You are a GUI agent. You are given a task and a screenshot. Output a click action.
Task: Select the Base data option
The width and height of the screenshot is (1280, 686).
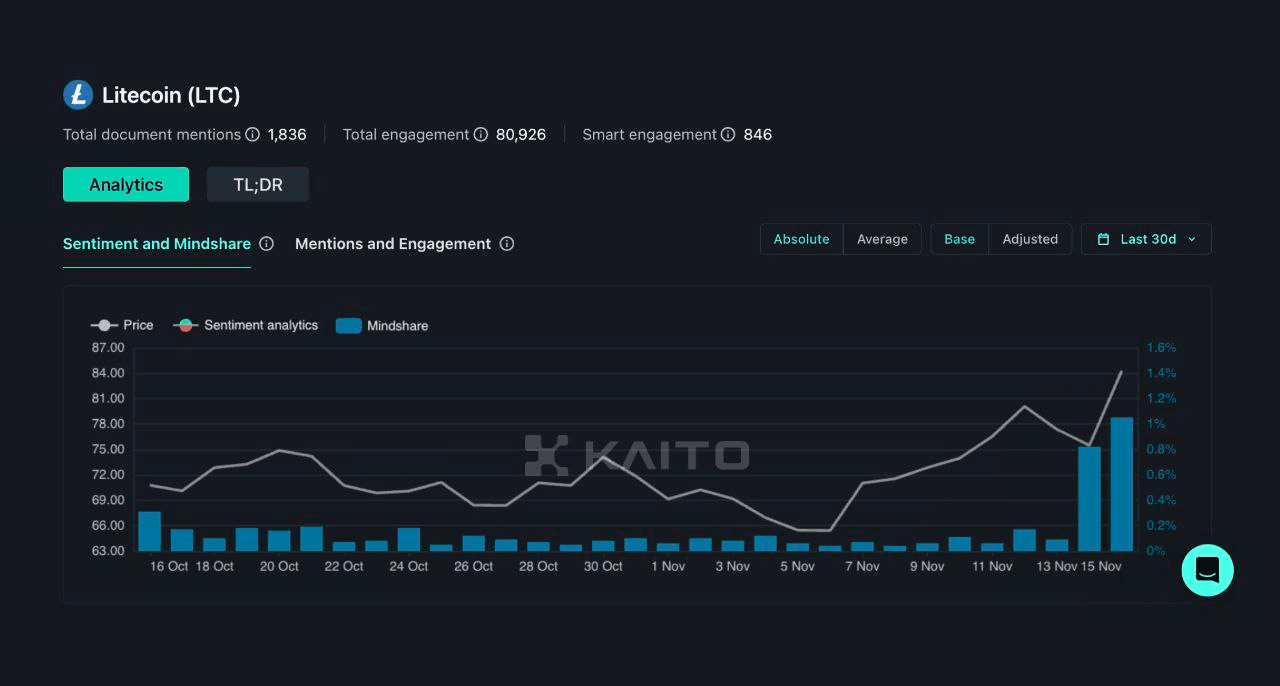pos(960,239)
